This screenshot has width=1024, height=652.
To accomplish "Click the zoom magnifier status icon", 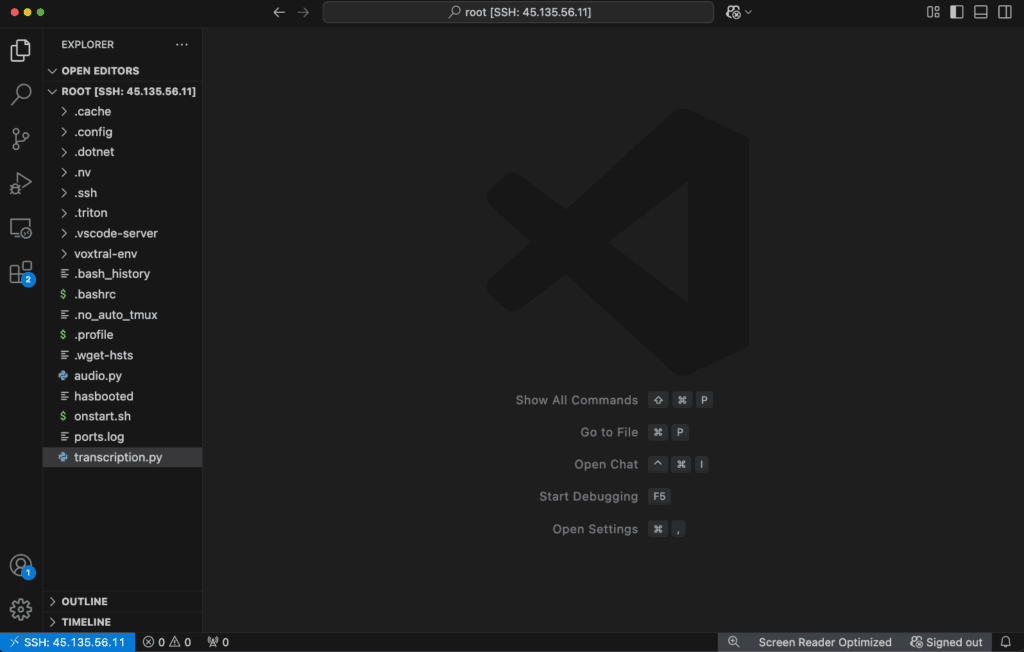I will [x=733, y=642].
